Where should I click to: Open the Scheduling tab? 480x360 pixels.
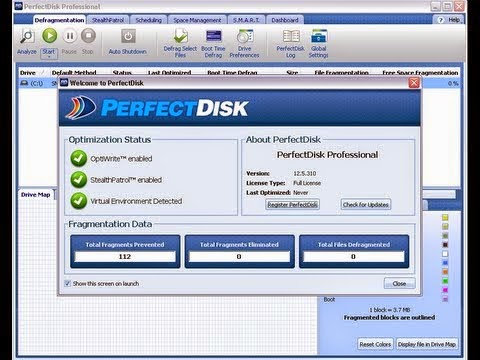click(x=149, y=20)
